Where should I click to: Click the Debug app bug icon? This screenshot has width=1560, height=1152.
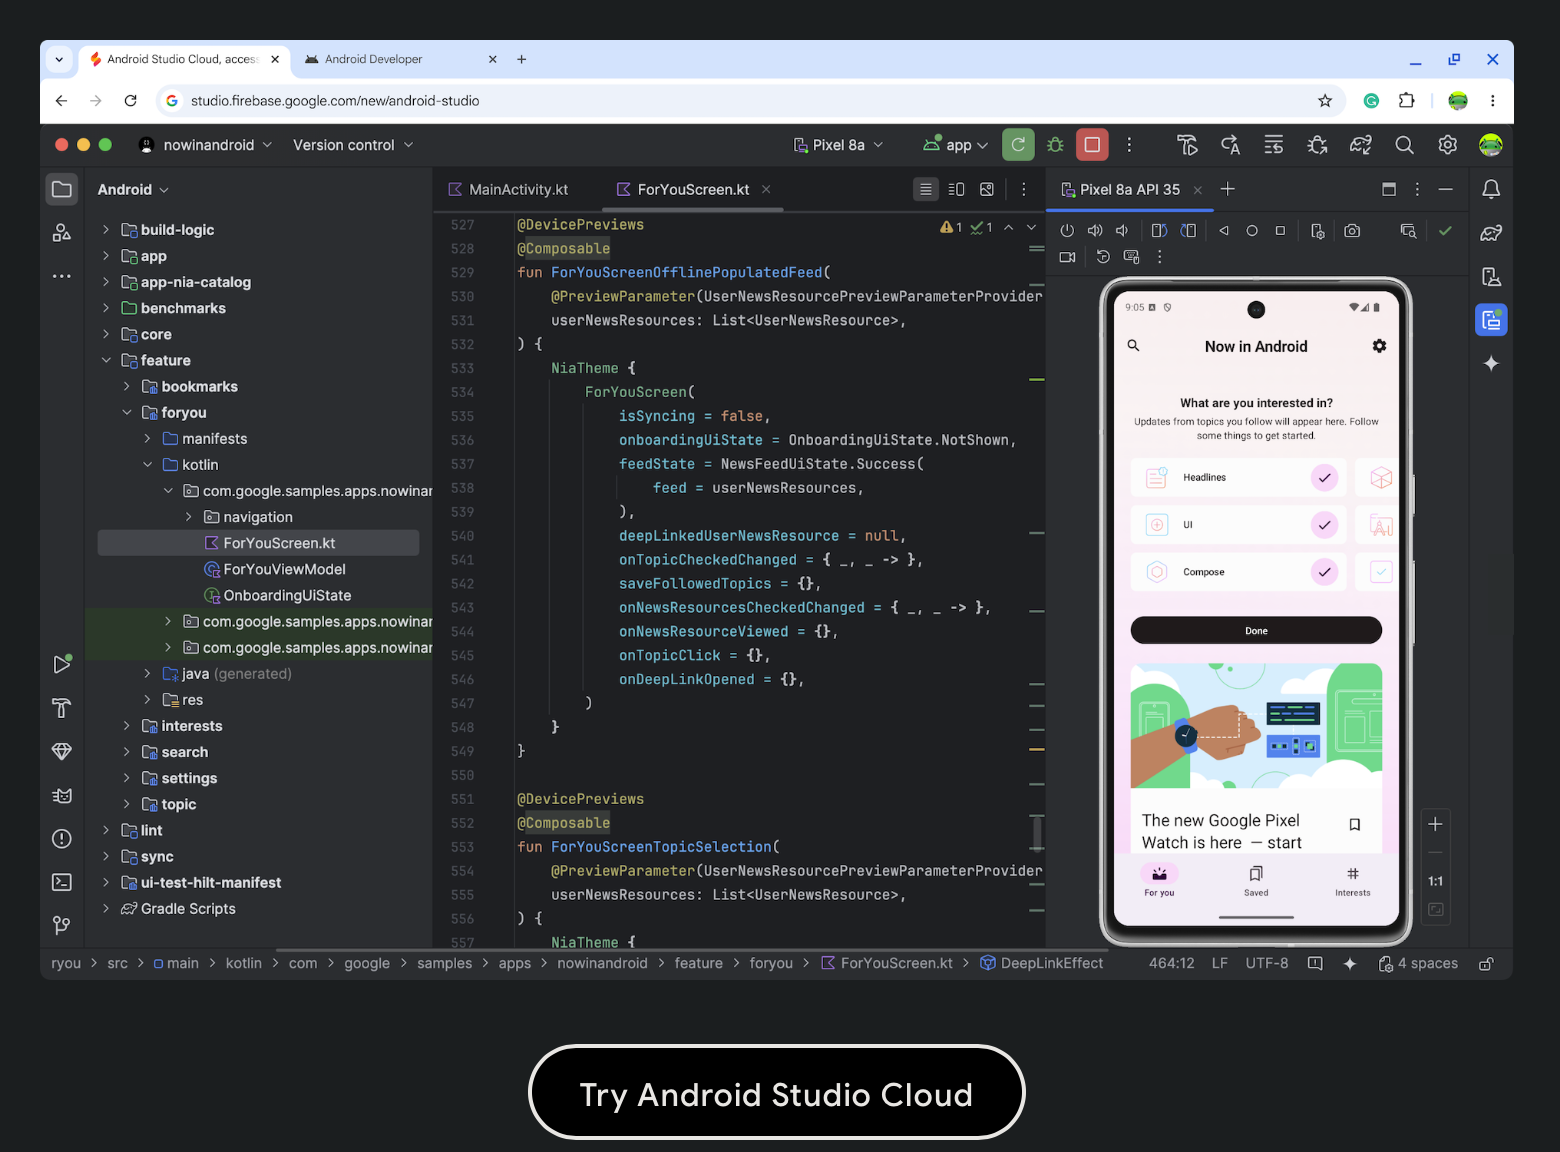tap(1055, 145)
